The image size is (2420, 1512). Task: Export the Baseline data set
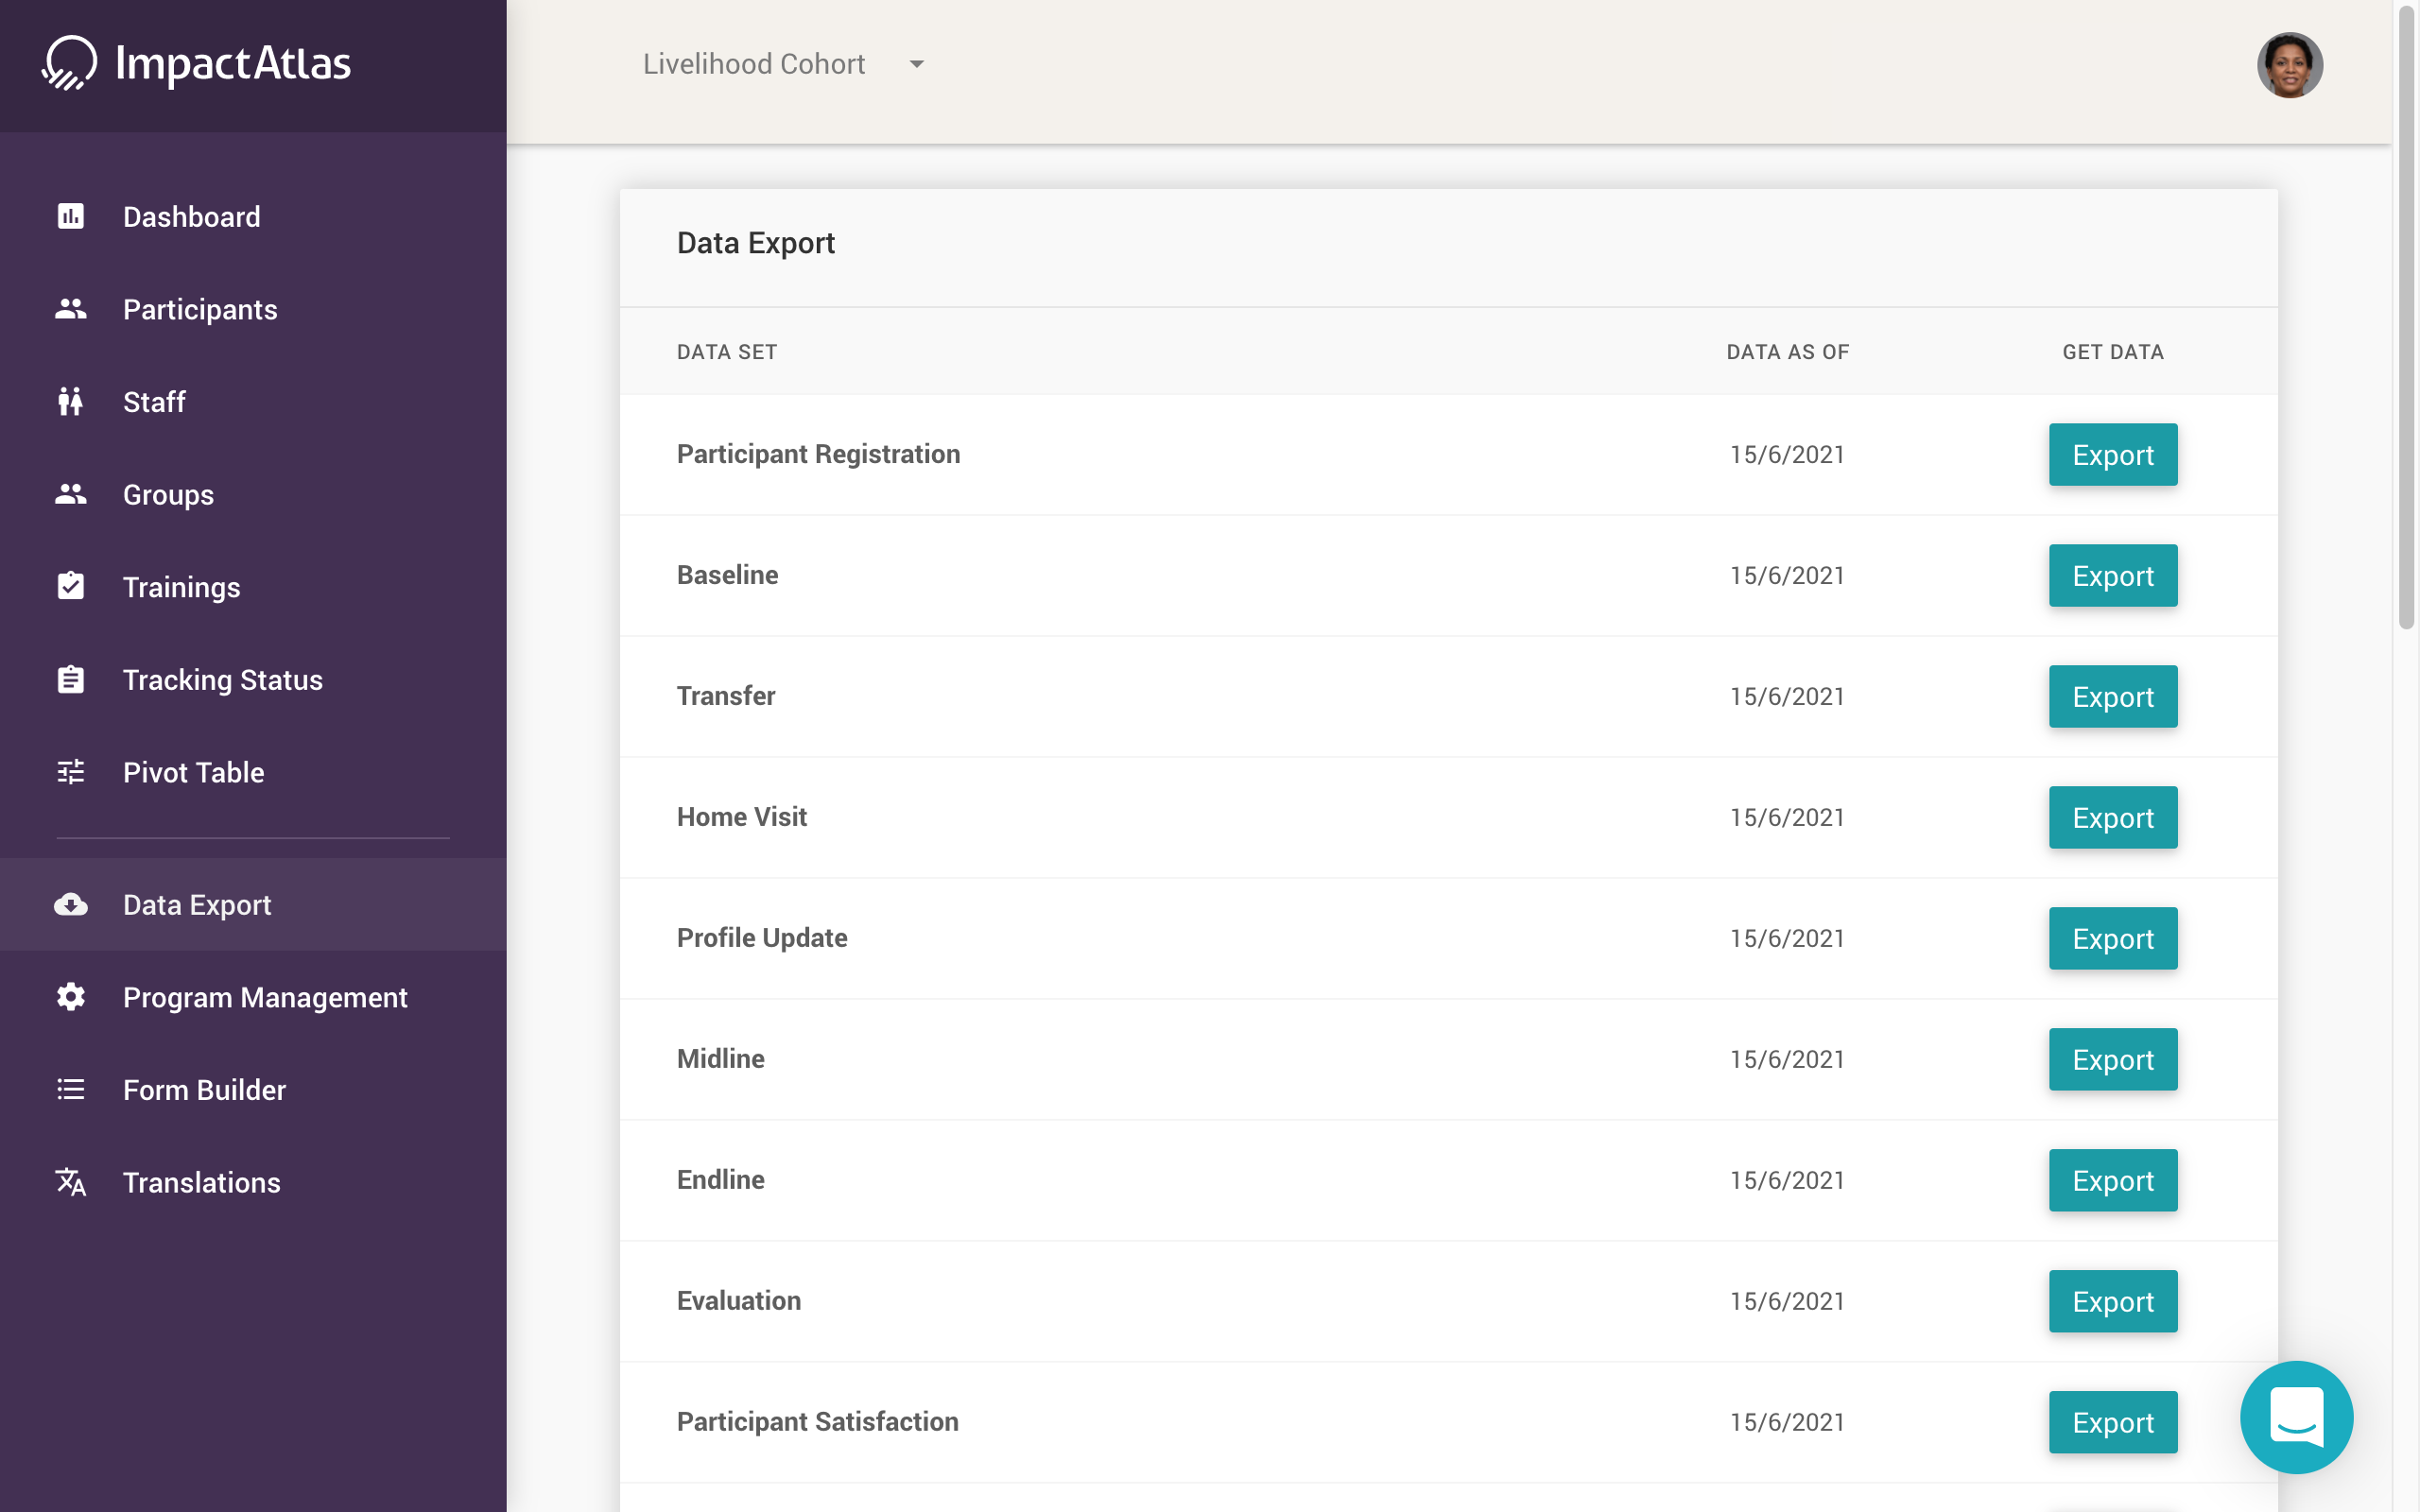[x=2112, y=575]
